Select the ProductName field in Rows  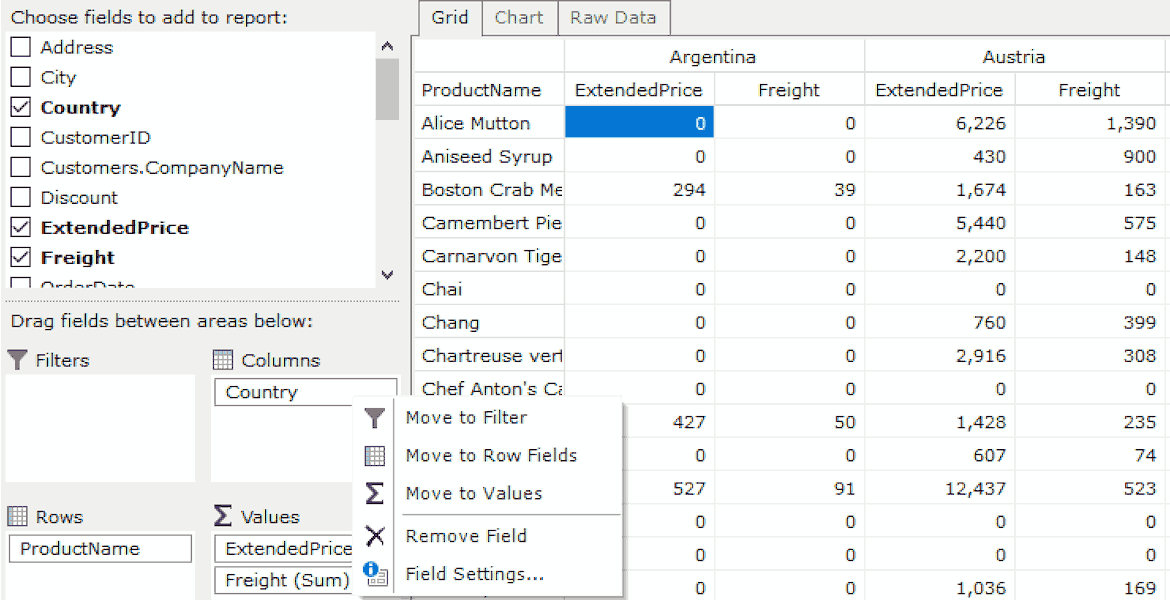(x=100, y=549)
